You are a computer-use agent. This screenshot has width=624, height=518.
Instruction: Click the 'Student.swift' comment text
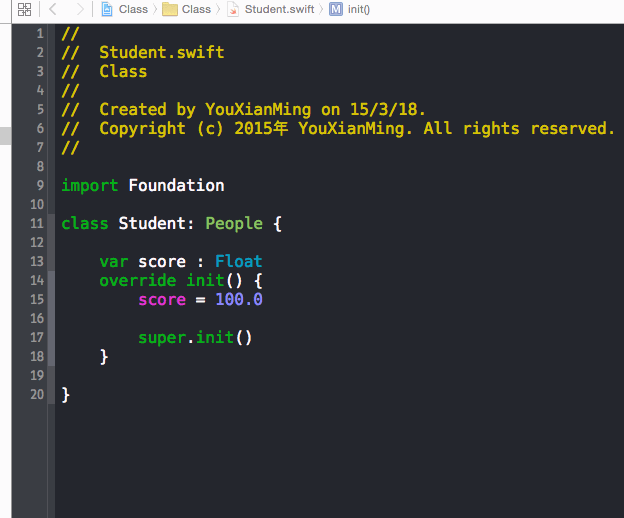(162, 52)
